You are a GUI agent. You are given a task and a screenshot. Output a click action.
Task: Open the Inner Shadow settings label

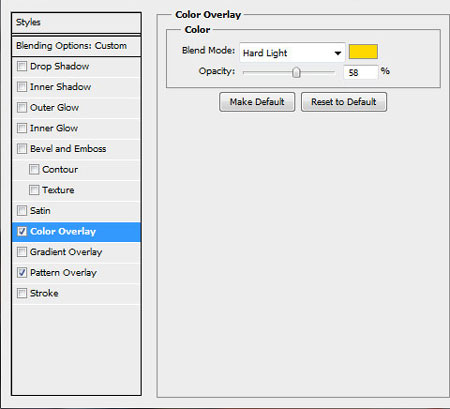tap(60, 87)
